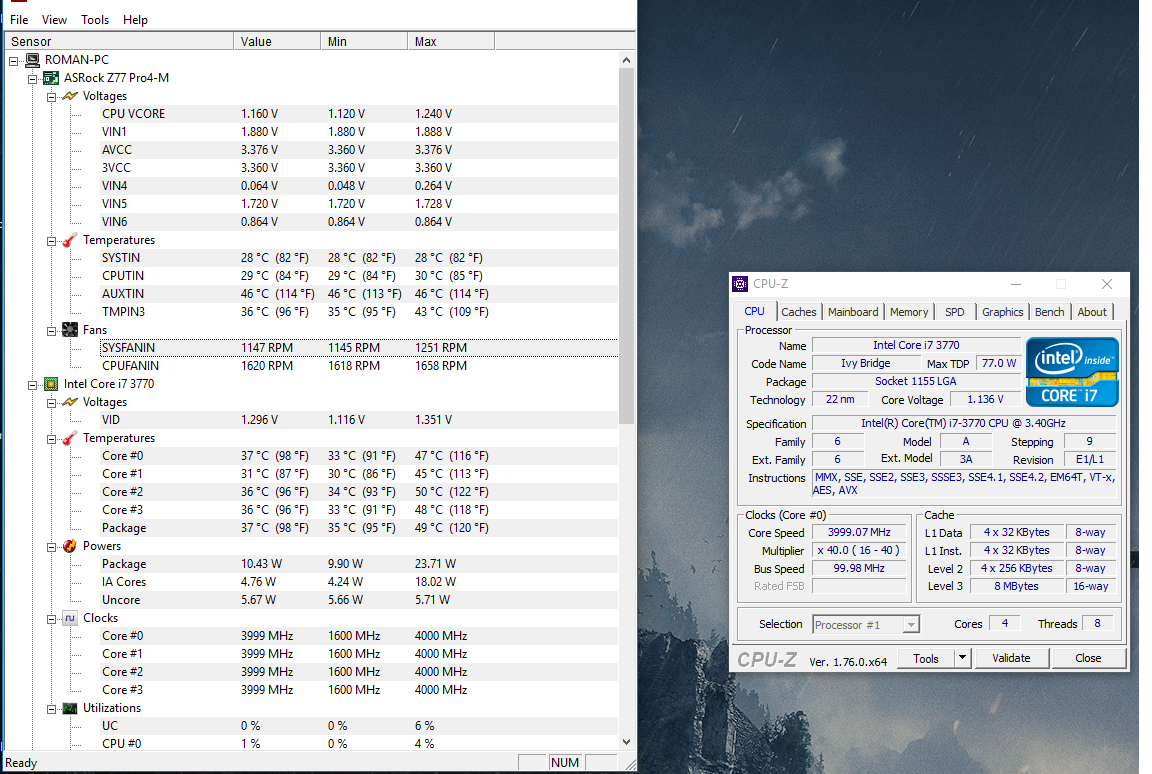The width and height of the screenshot is (1152, 774).
Task: Click the Close button in CPU-Z
Action: pos(1088,658)
